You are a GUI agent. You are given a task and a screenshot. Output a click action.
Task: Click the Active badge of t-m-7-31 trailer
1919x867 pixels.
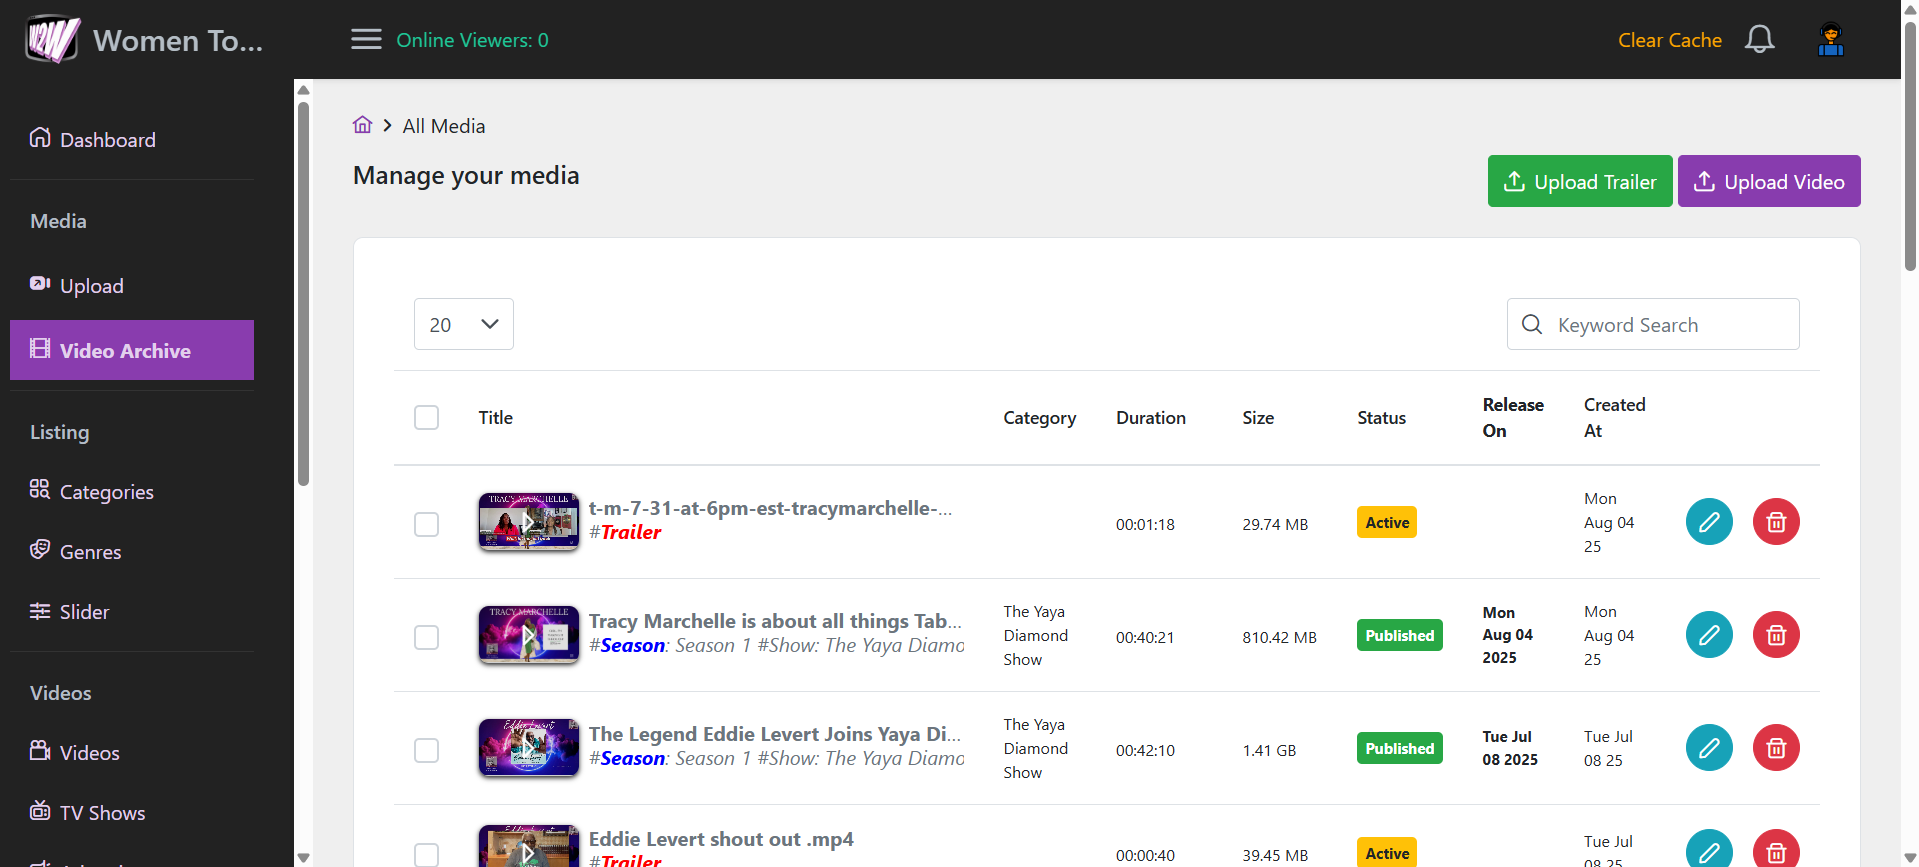(x=1387, y=522)
